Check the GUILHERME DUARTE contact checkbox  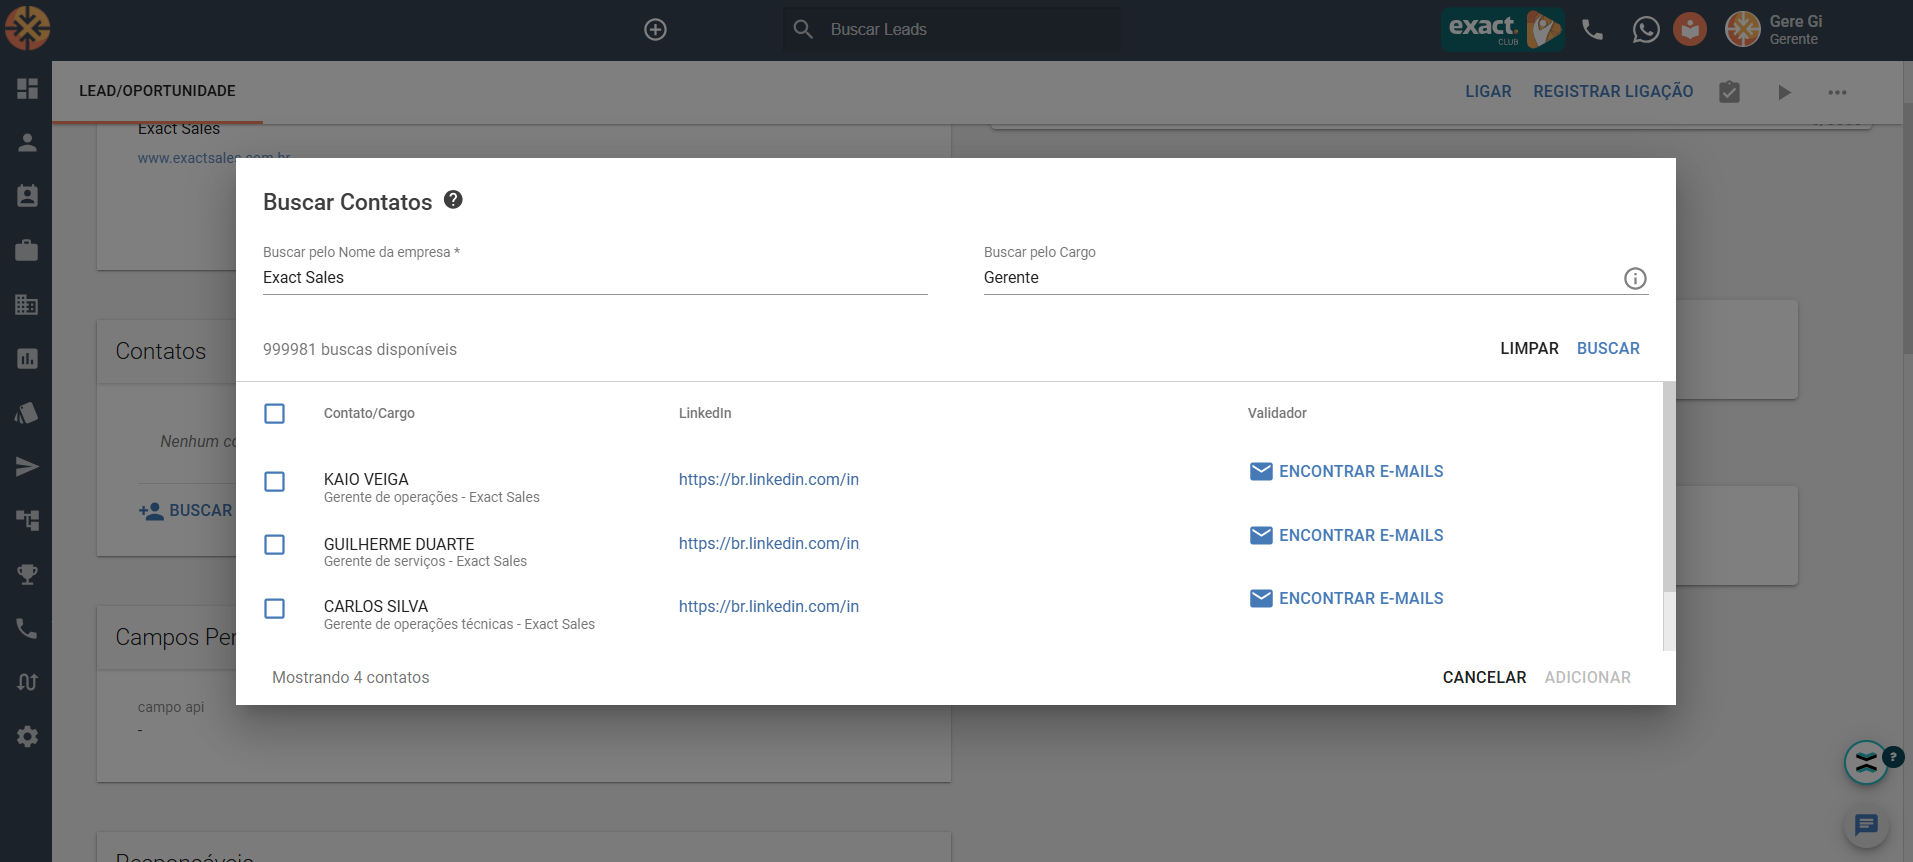coord(274,544)
